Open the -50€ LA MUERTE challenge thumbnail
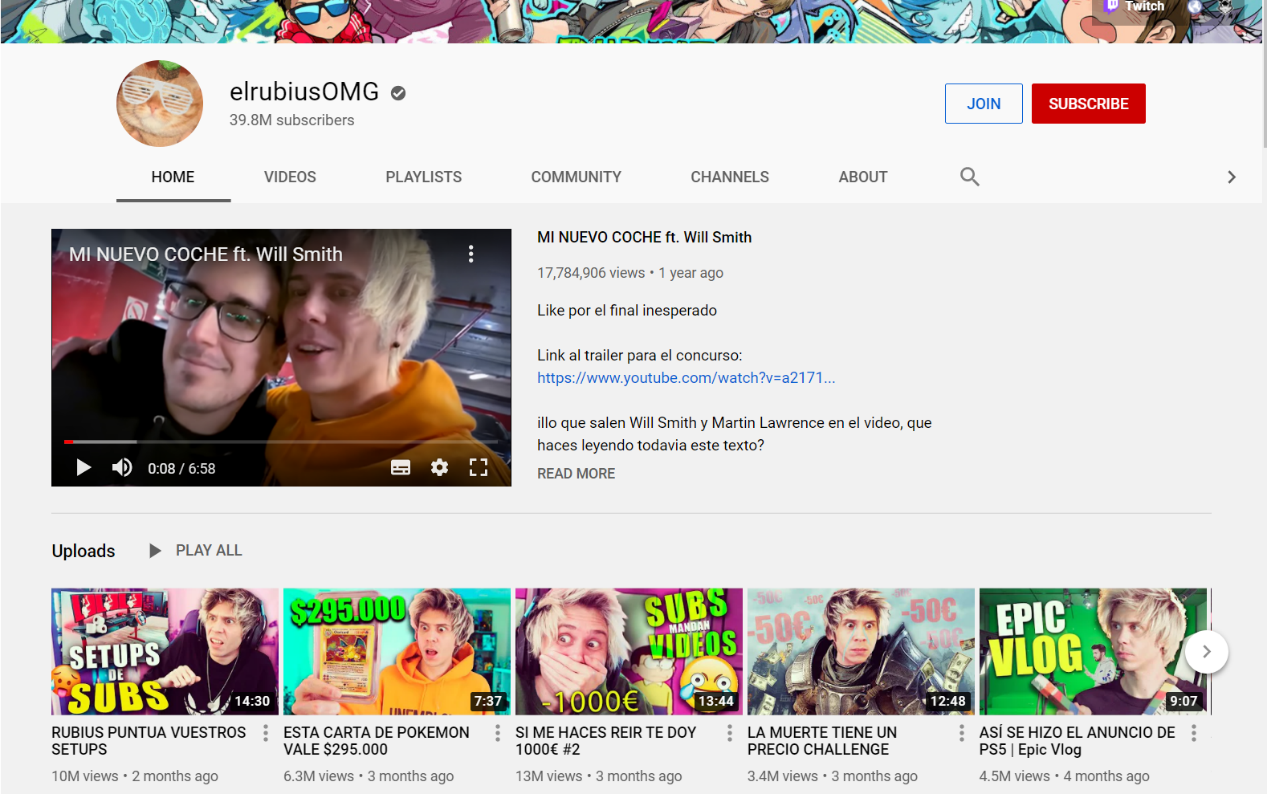 pyautogui.click(x=861, y=651)
